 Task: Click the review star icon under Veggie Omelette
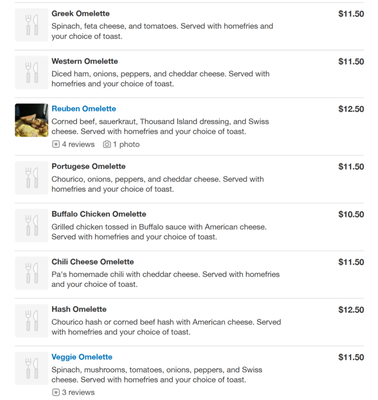point(56,392)
